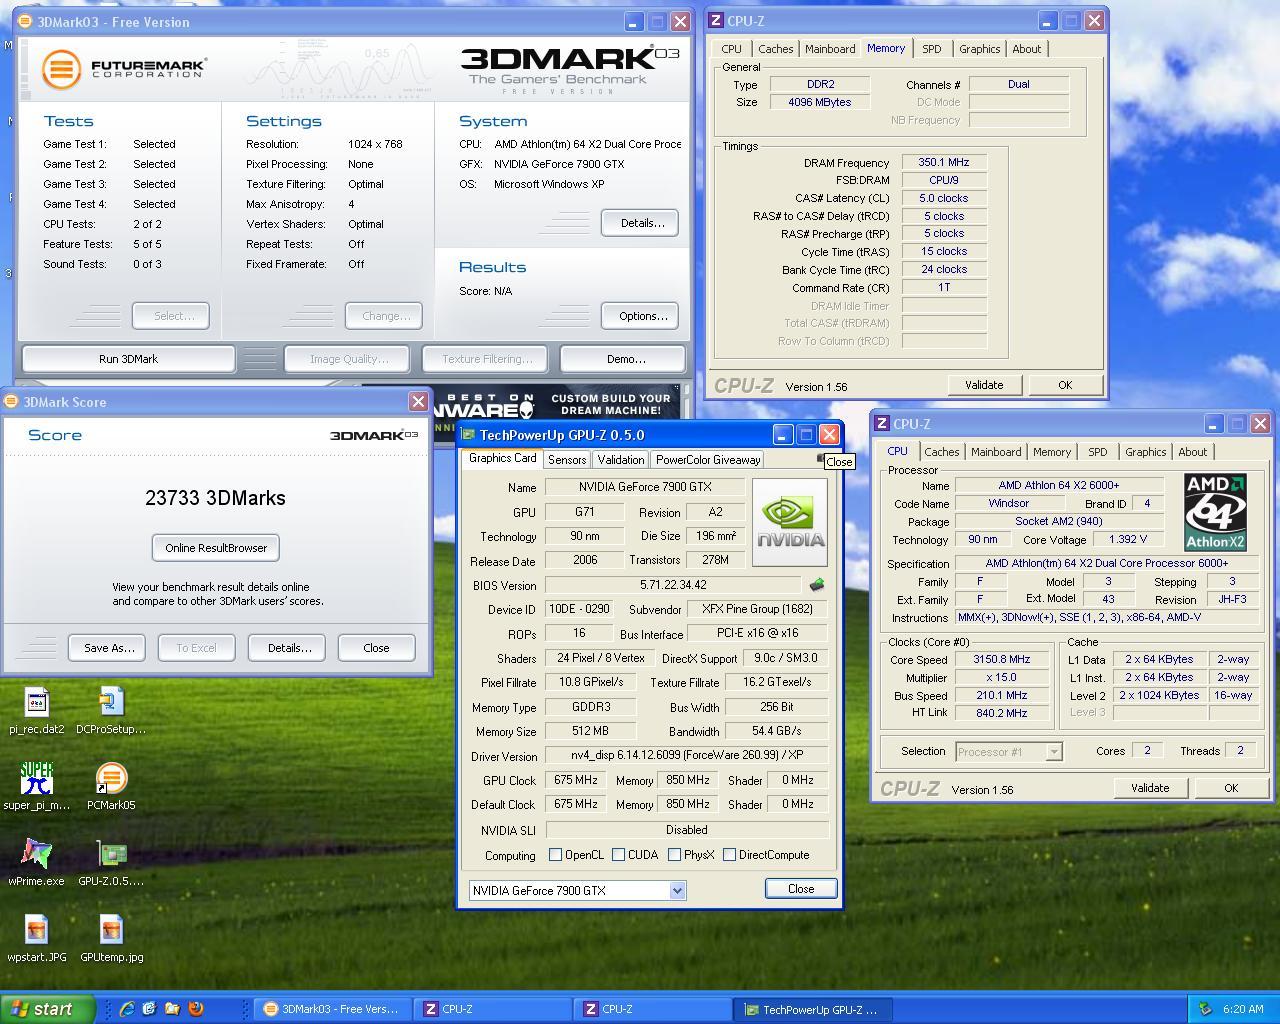Click the DRAM Frequency value 350.1 MHz
Image resolution: width=1280 pixels, height=1024 pixels.
(944, 162)
